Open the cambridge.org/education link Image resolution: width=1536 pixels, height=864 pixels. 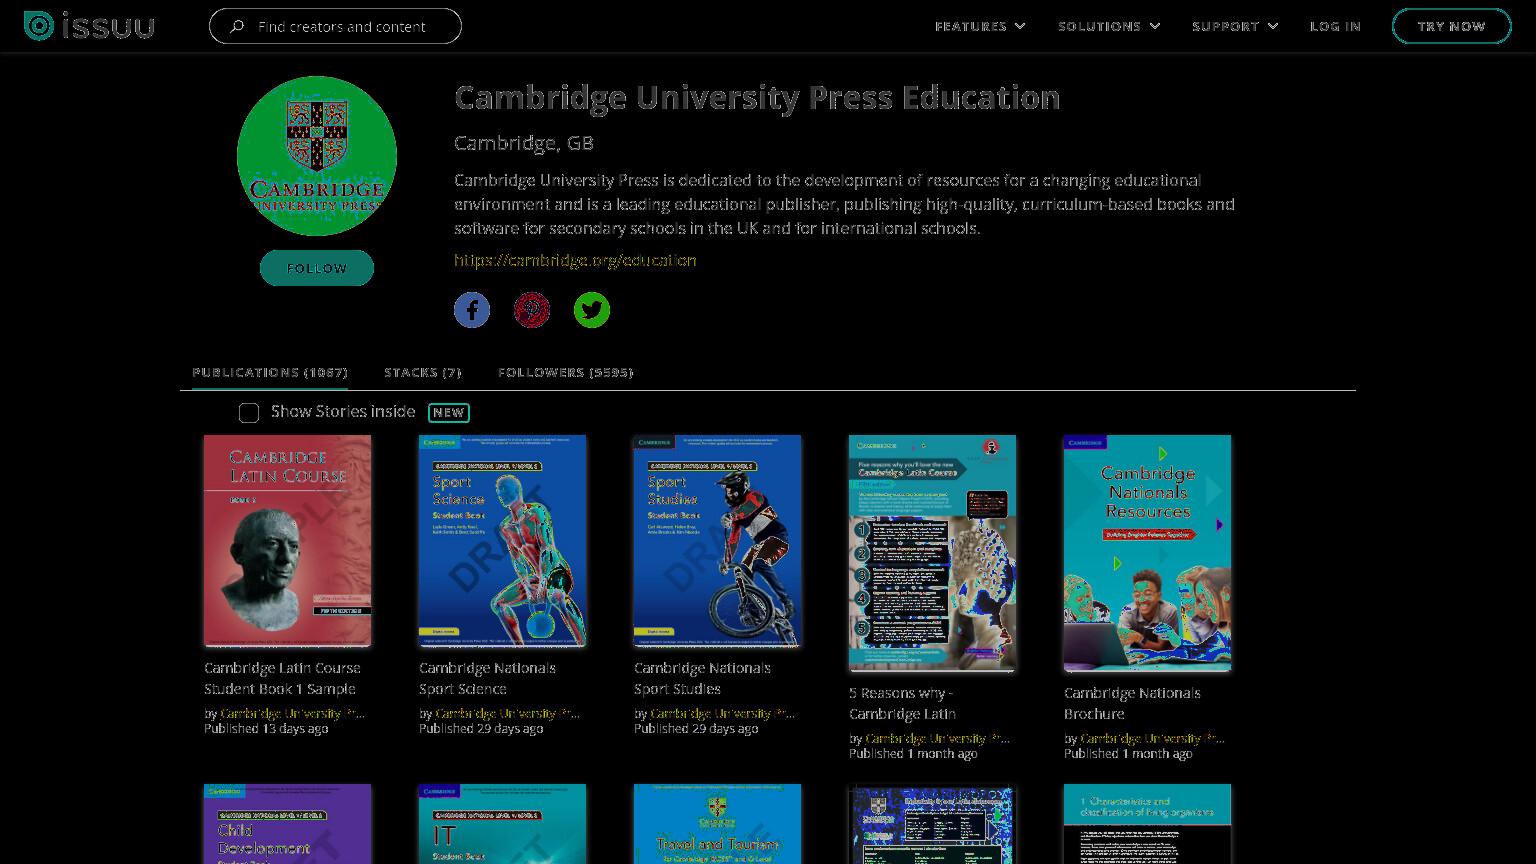(x=575, y=260)
